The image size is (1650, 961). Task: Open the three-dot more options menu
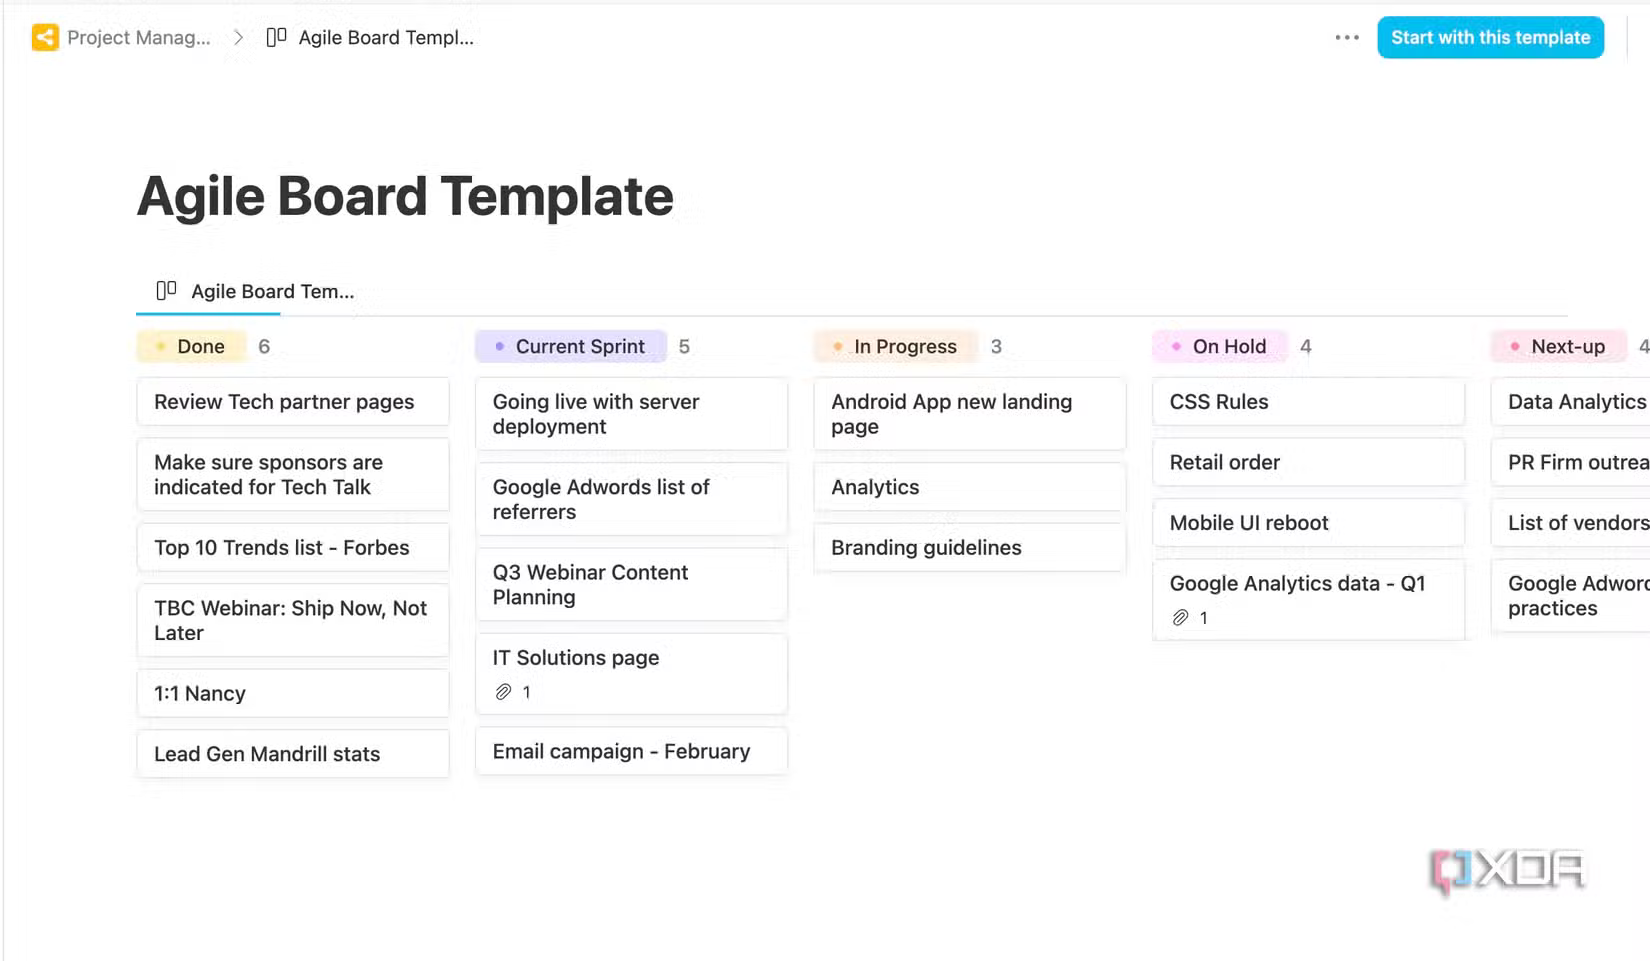1346,38
